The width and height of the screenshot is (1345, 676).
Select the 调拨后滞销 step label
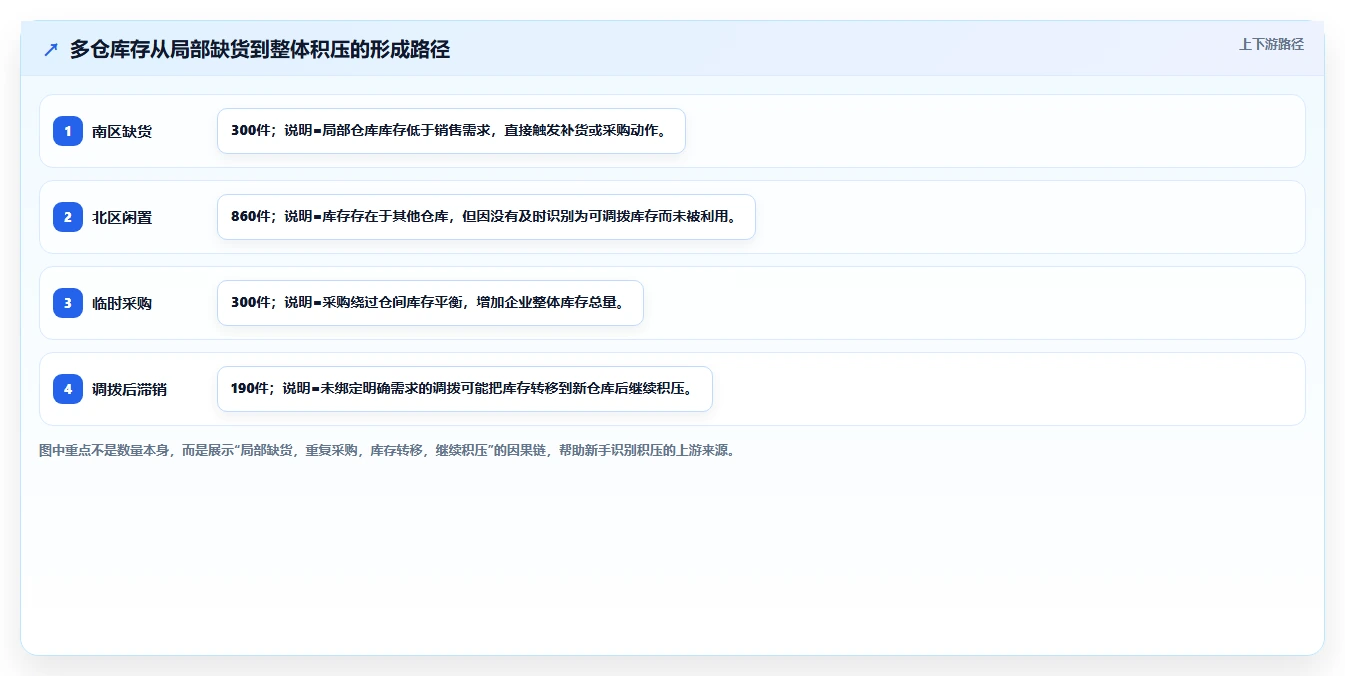pos(129,389)
